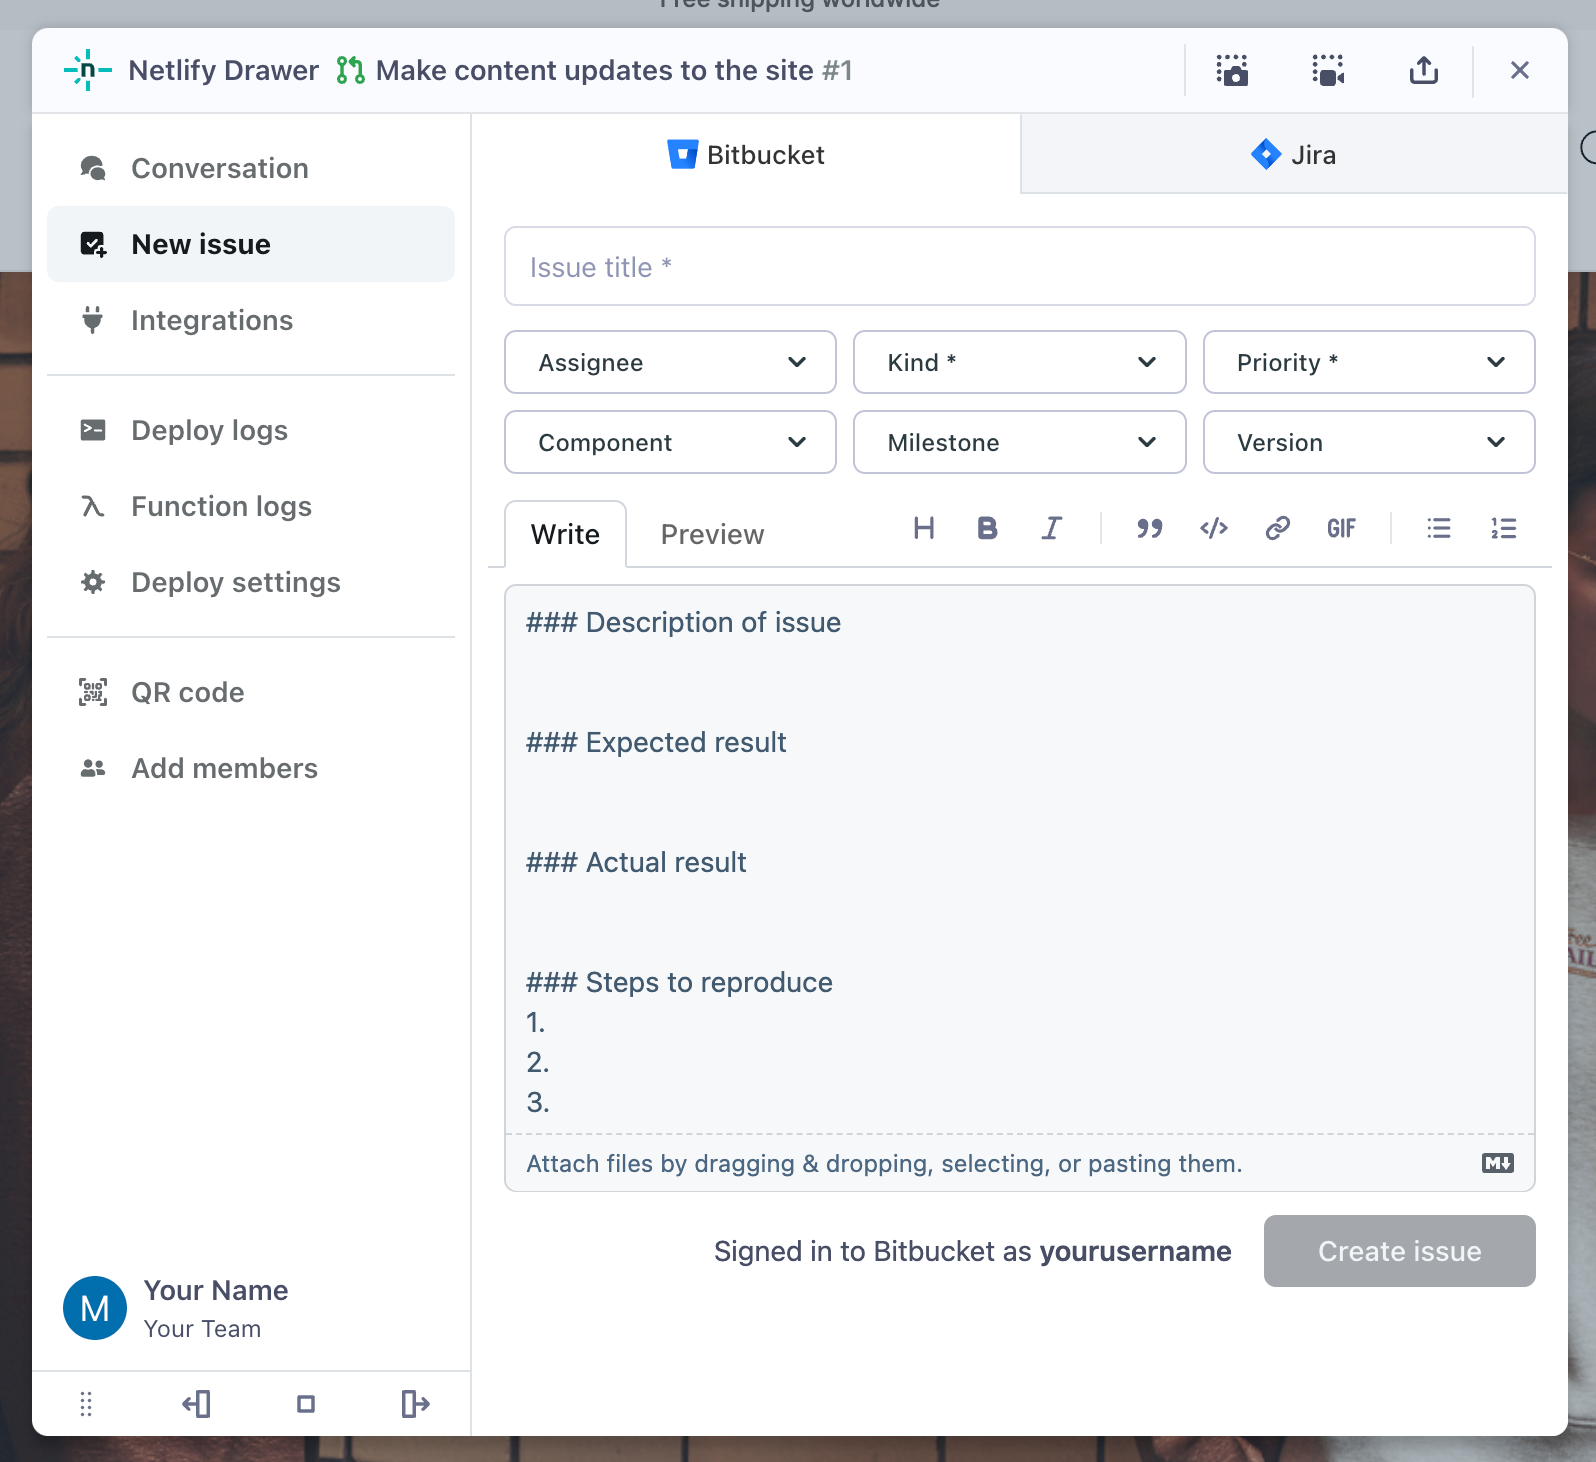Click the user avatar M

[95, 1308]
